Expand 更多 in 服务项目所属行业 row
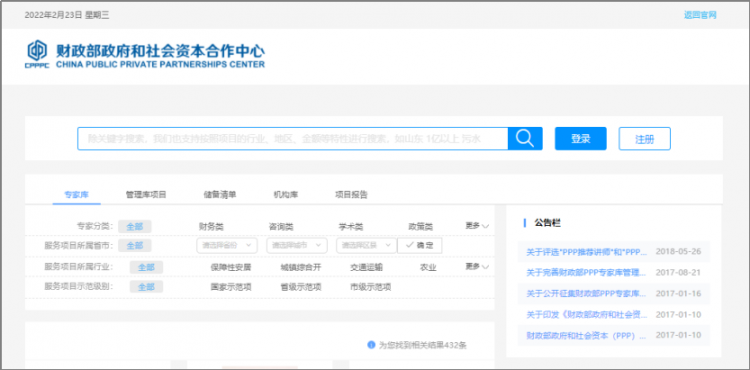The image size is (750, 370). tap(477, 266)
